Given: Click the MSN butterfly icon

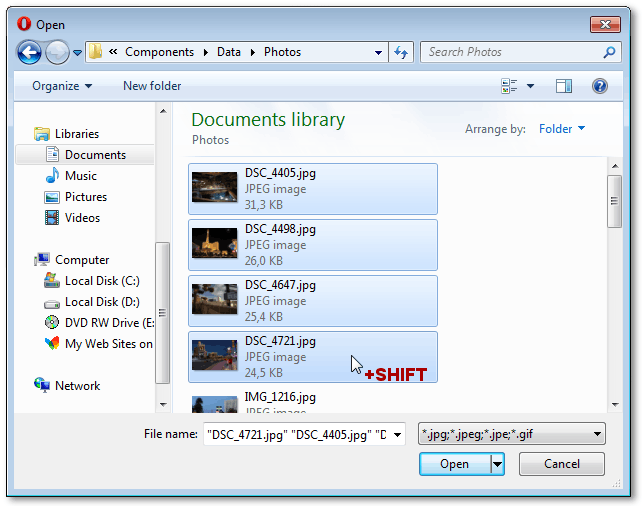Looking at the screenshot, I should click(52, 343).
